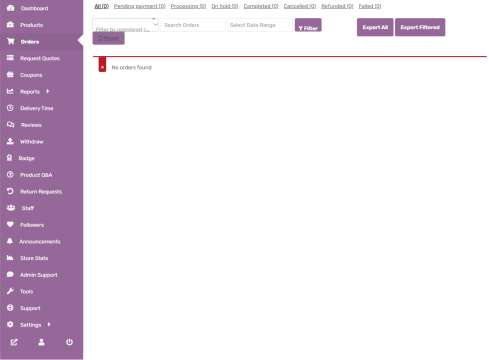Expand the Settings submenu arrow
The image size is (489, 360).
49,324
